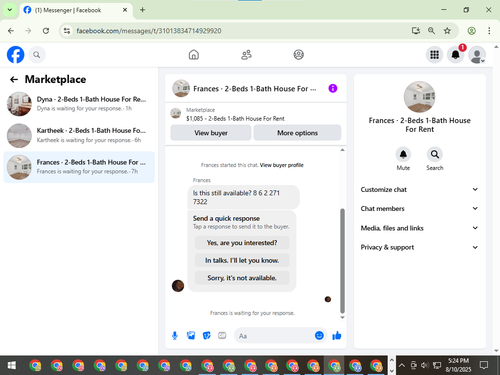Screen dimensions: 500x375
Task: Click the large listing photo in the info panel
Action: (x=419, y=97)
